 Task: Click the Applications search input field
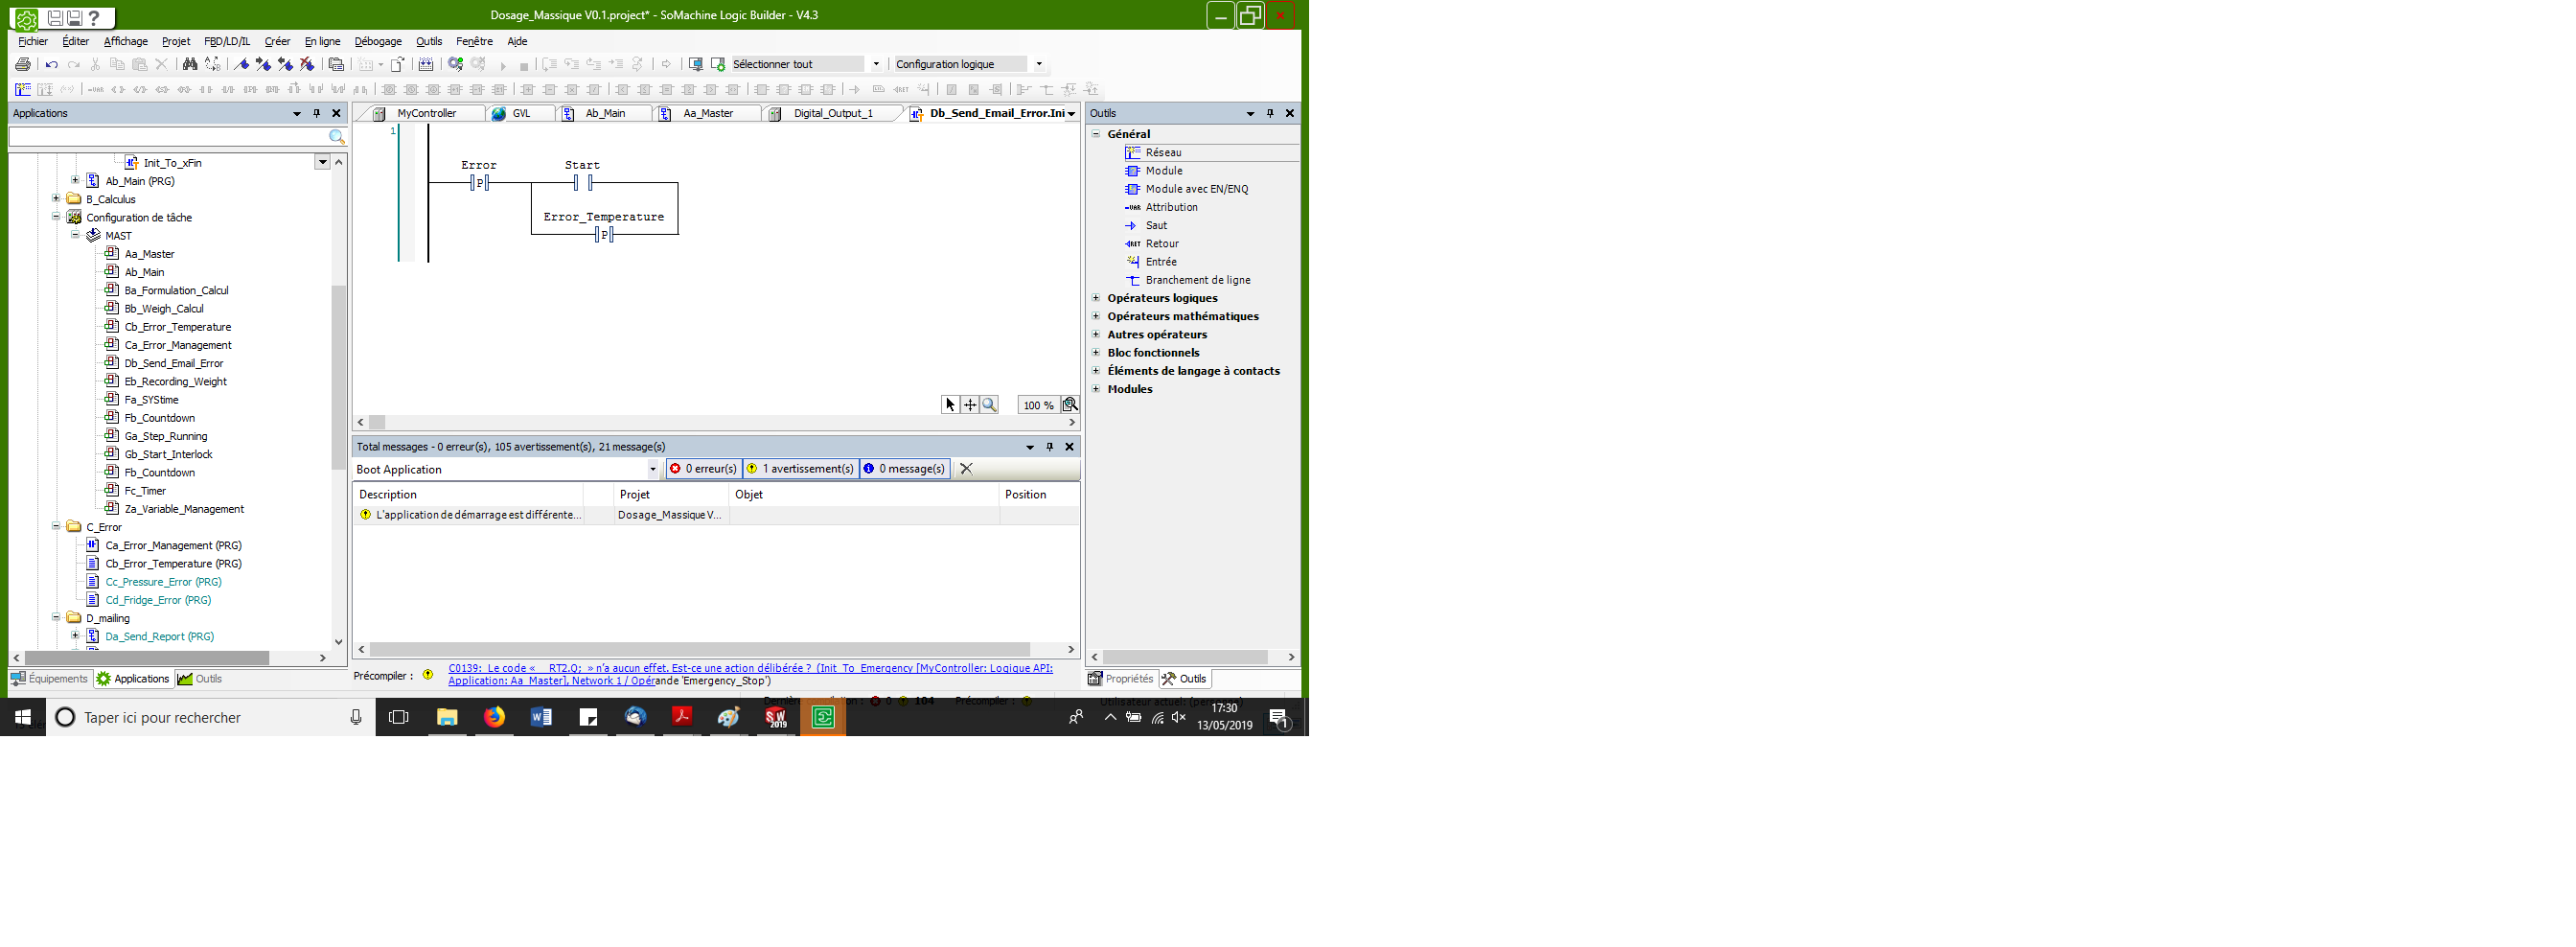click(x=168, y=136)
